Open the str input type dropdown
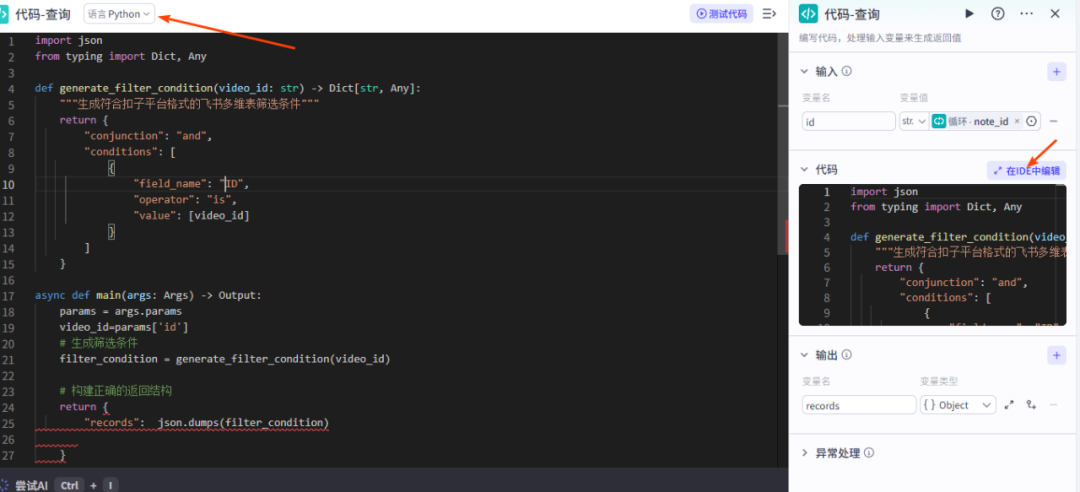This screenshot has width=1080, height=492. tap(914, 121)
